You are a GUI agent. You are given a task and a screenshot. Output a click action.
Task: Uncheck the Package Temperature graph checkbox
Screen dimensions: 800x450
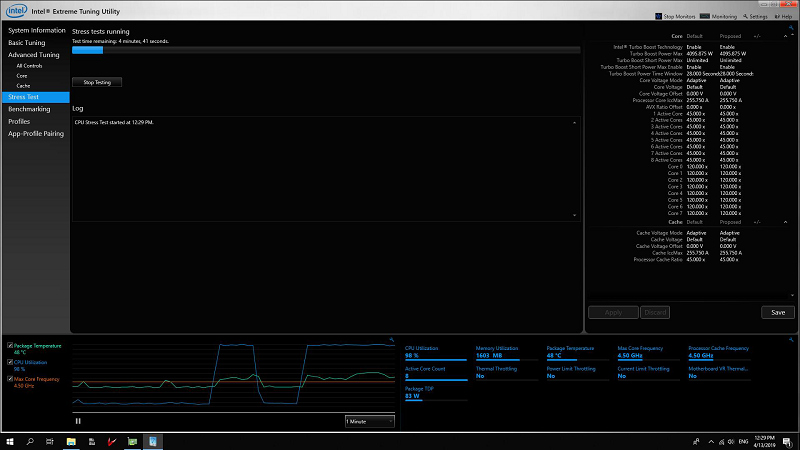[10, 345]
